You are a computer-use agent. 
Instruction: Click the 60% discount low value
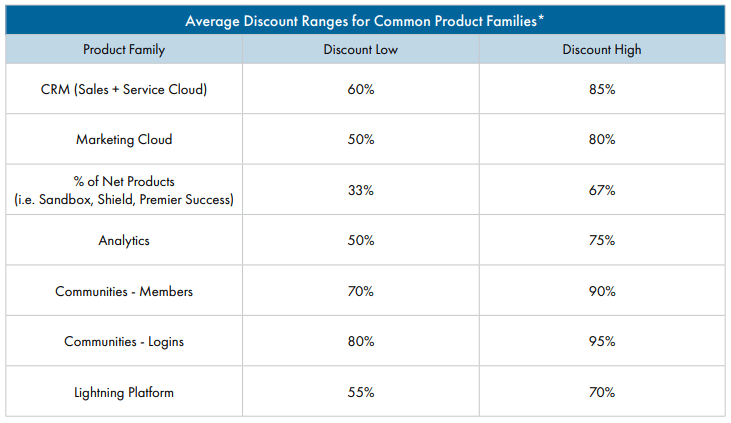point(361,89)
